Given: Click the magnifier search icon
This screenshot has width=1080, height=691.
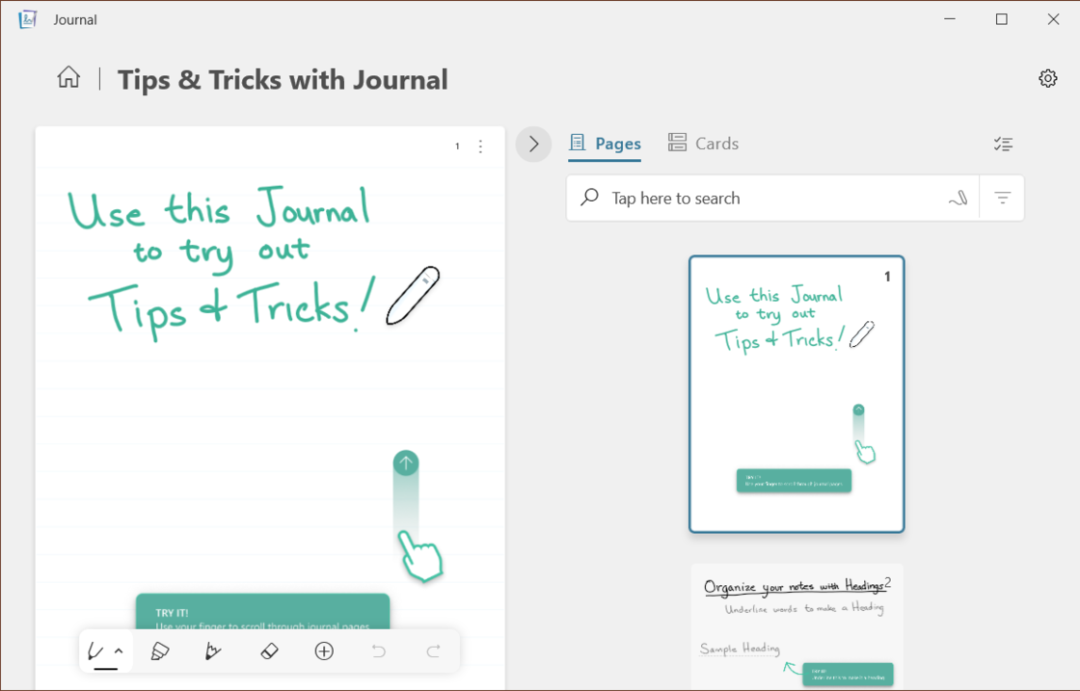Looking at the screenshot, I should tap(590, 198).
